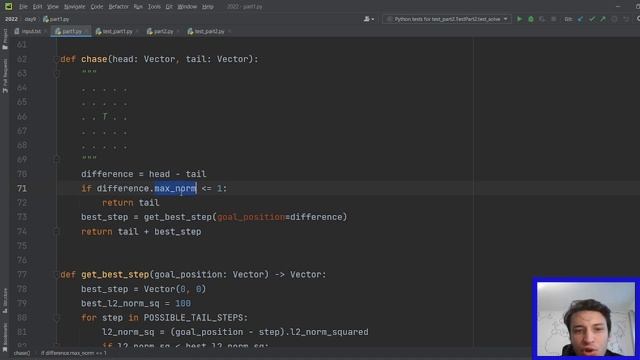Click the Git Rollback icon
Image resolution: width=640 pixels, height=360 pixels.
click(x=626, y=19)
